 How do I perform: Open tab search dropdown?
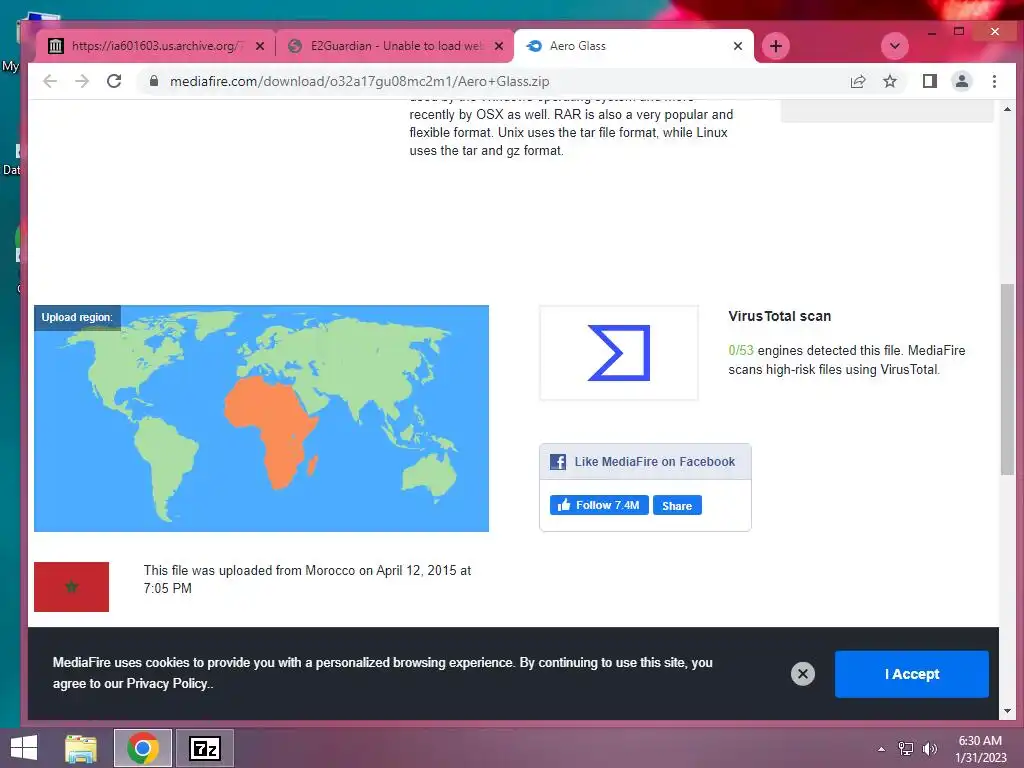895,46
